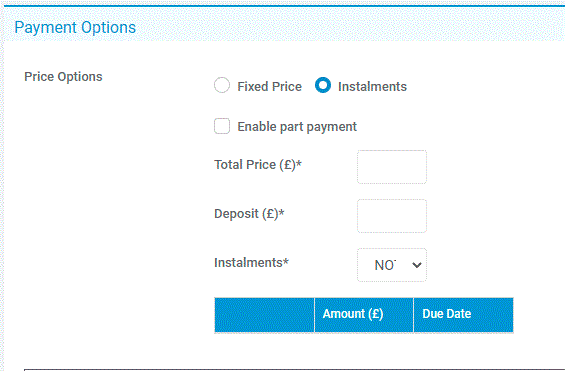Click the chevron arrow in Instalments dropdown
Image resolution: width=565 pixels, height=371 pixels.
pyautogui.click(x=417, y=265)
